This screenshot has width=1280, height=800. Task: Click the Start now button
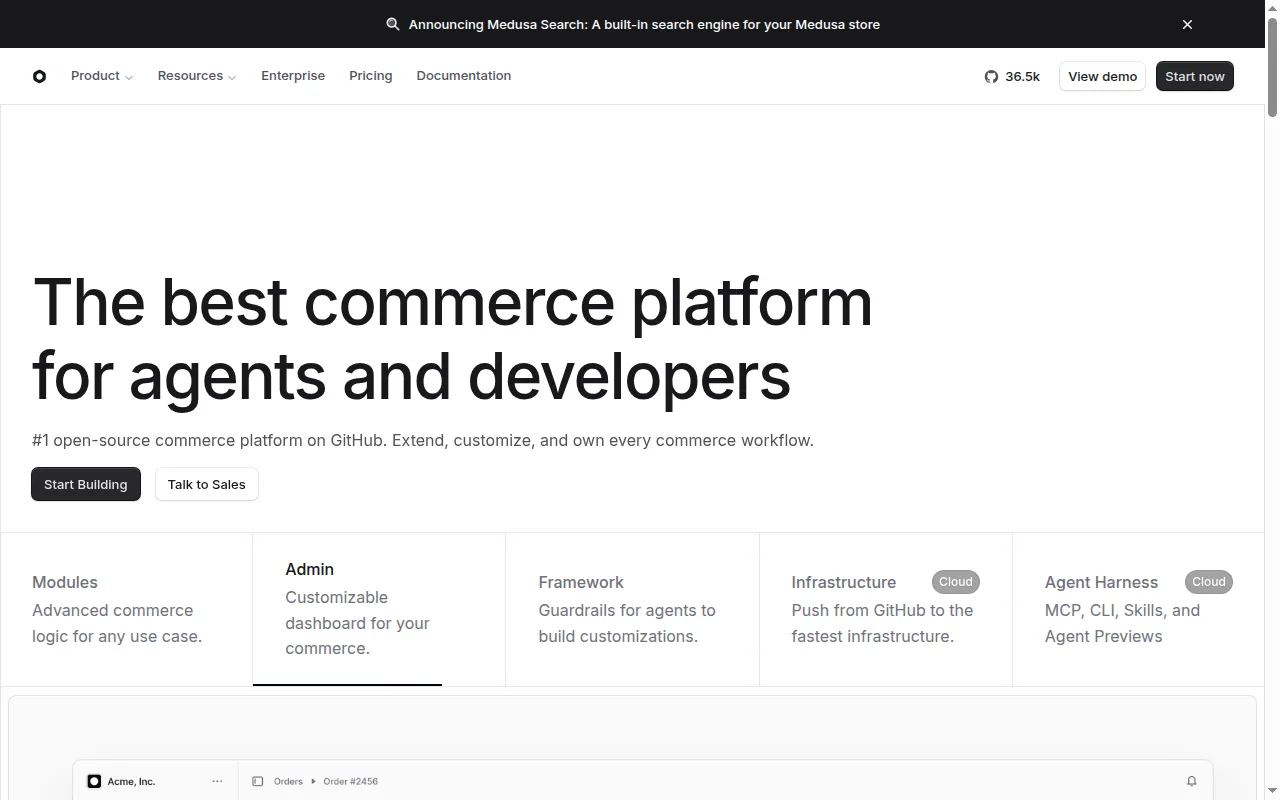tap(1195, 76)
